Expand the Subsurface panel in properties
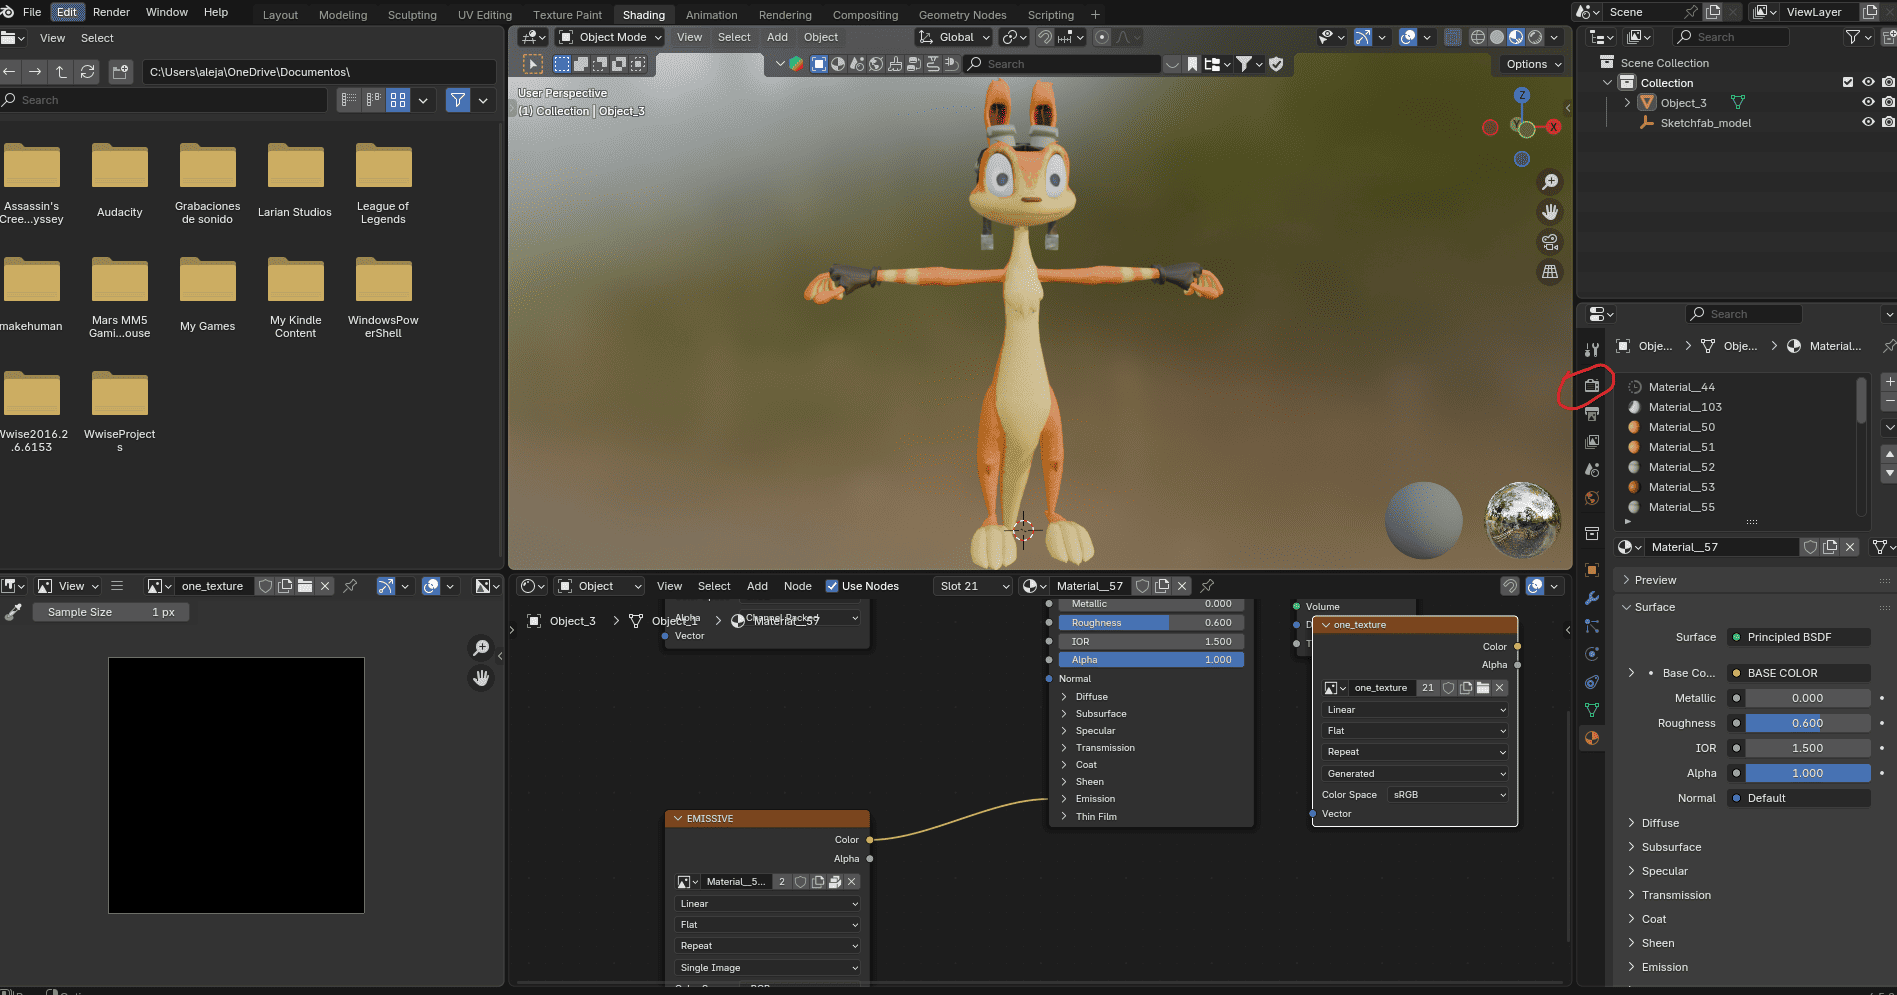The image size is (1897, 995). click(1670, 847)
